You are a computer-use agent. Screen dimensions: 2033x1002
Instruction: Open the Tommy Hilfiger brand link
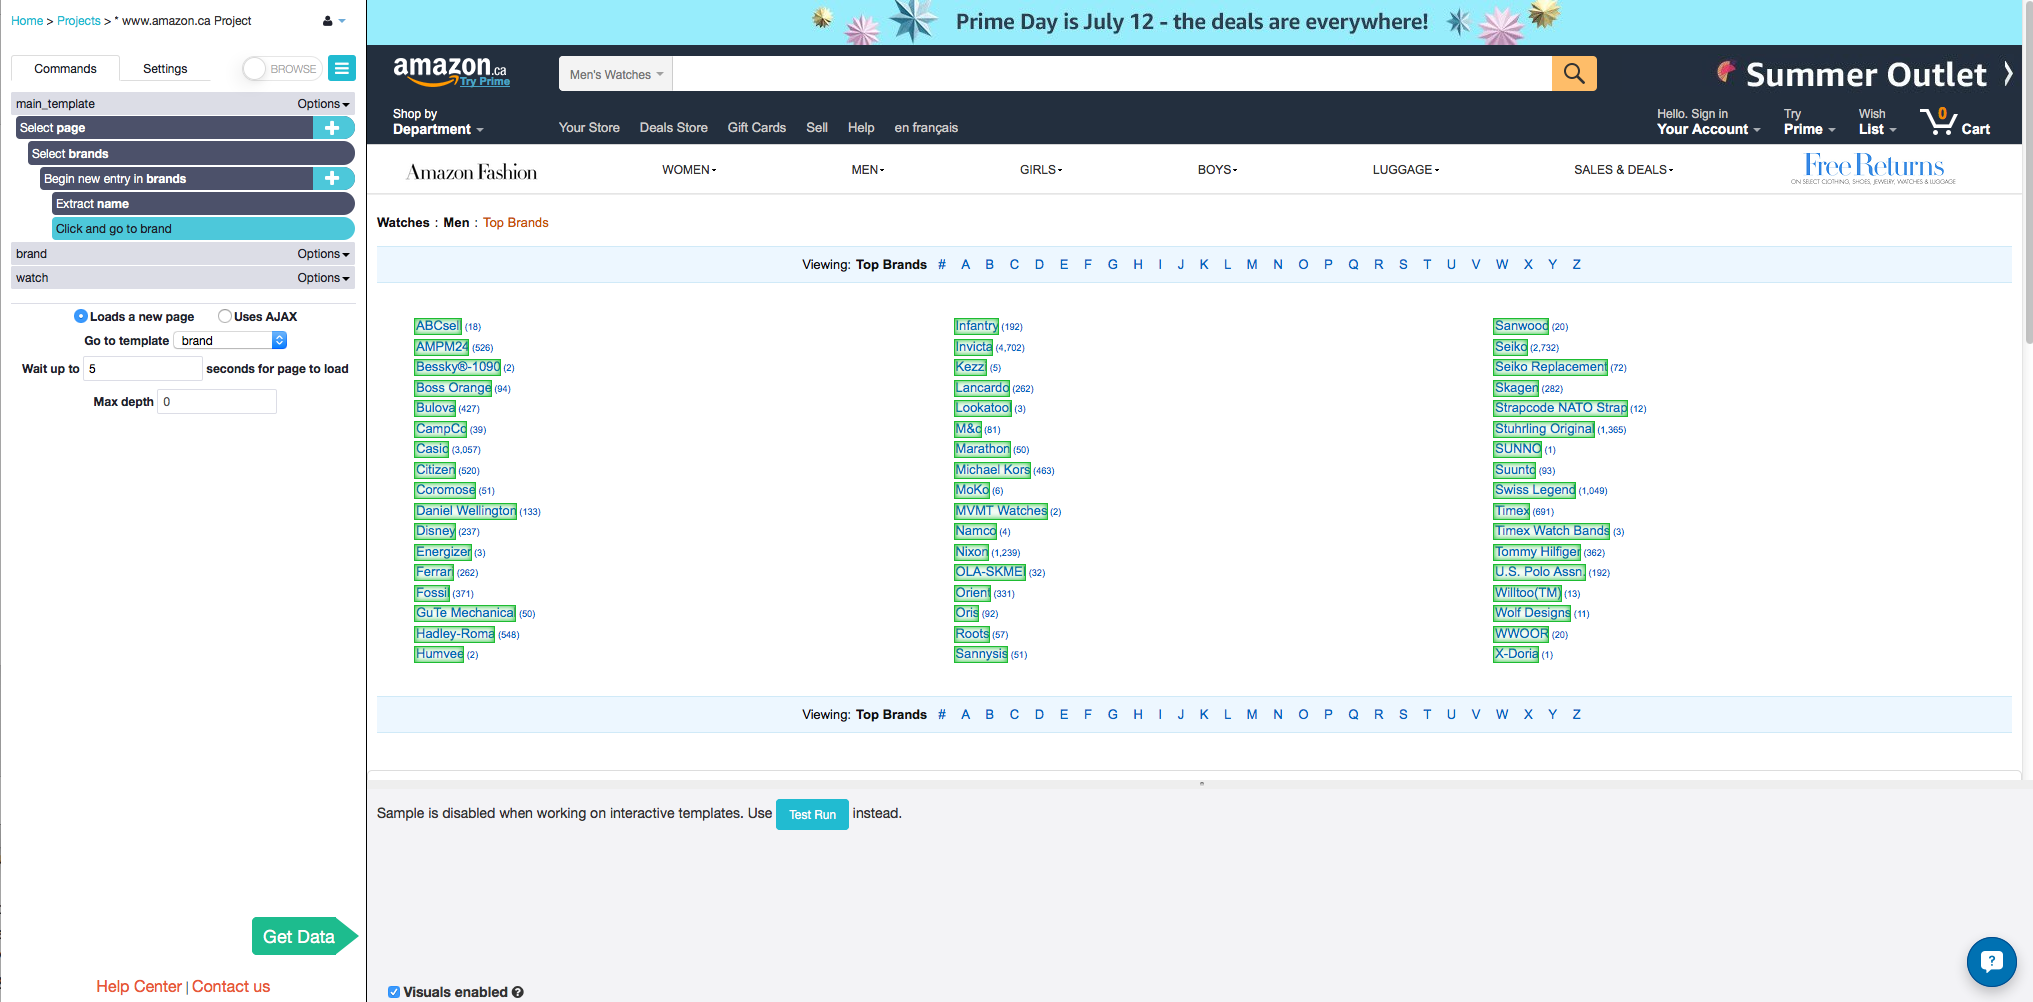tap(1537, 552)
